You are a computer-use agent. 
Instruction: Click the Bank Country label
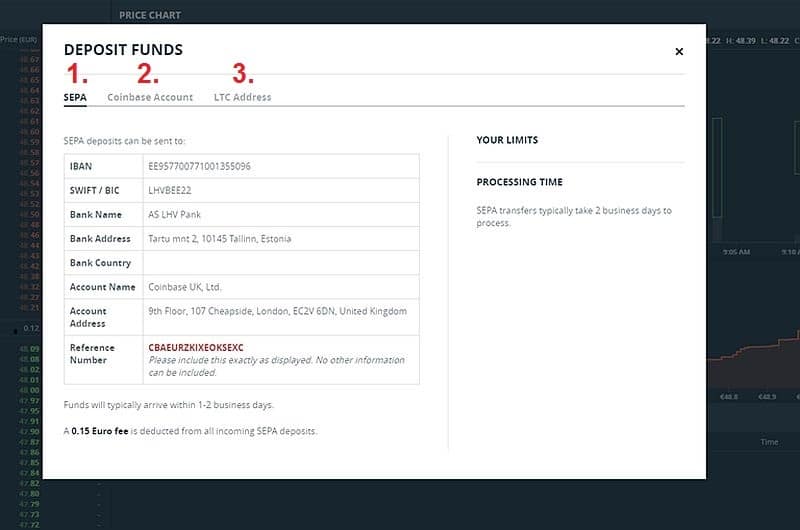(x=101, y=263)
